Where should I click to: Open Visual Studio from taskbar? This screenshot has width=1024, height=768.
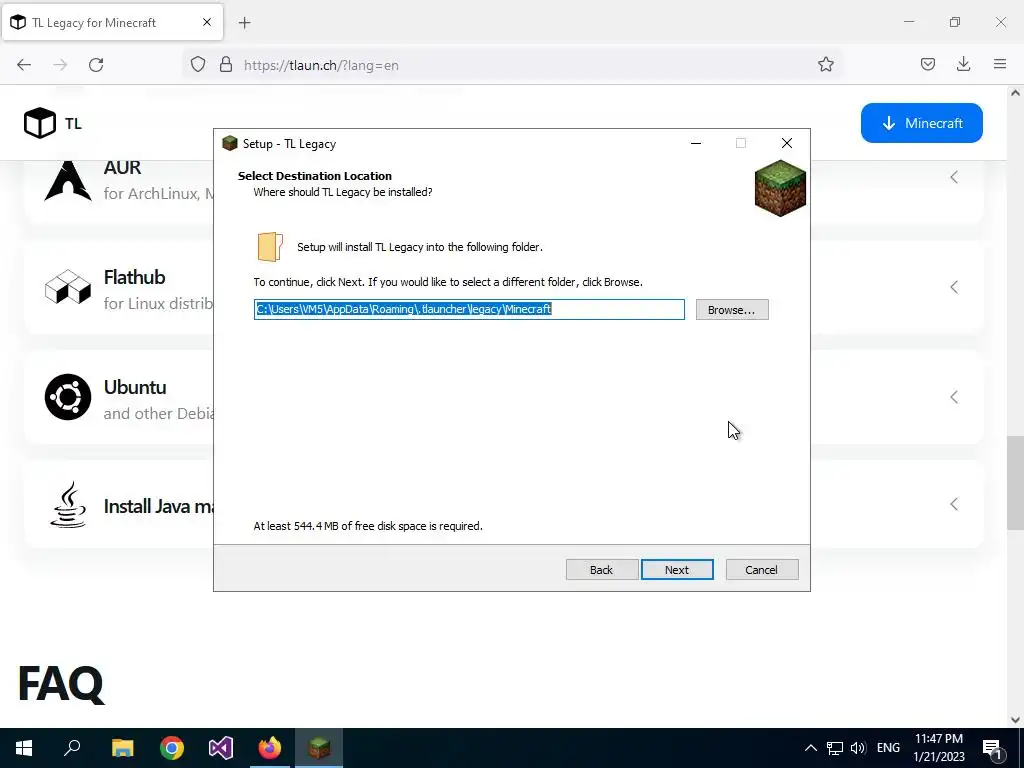coord(221,748)
